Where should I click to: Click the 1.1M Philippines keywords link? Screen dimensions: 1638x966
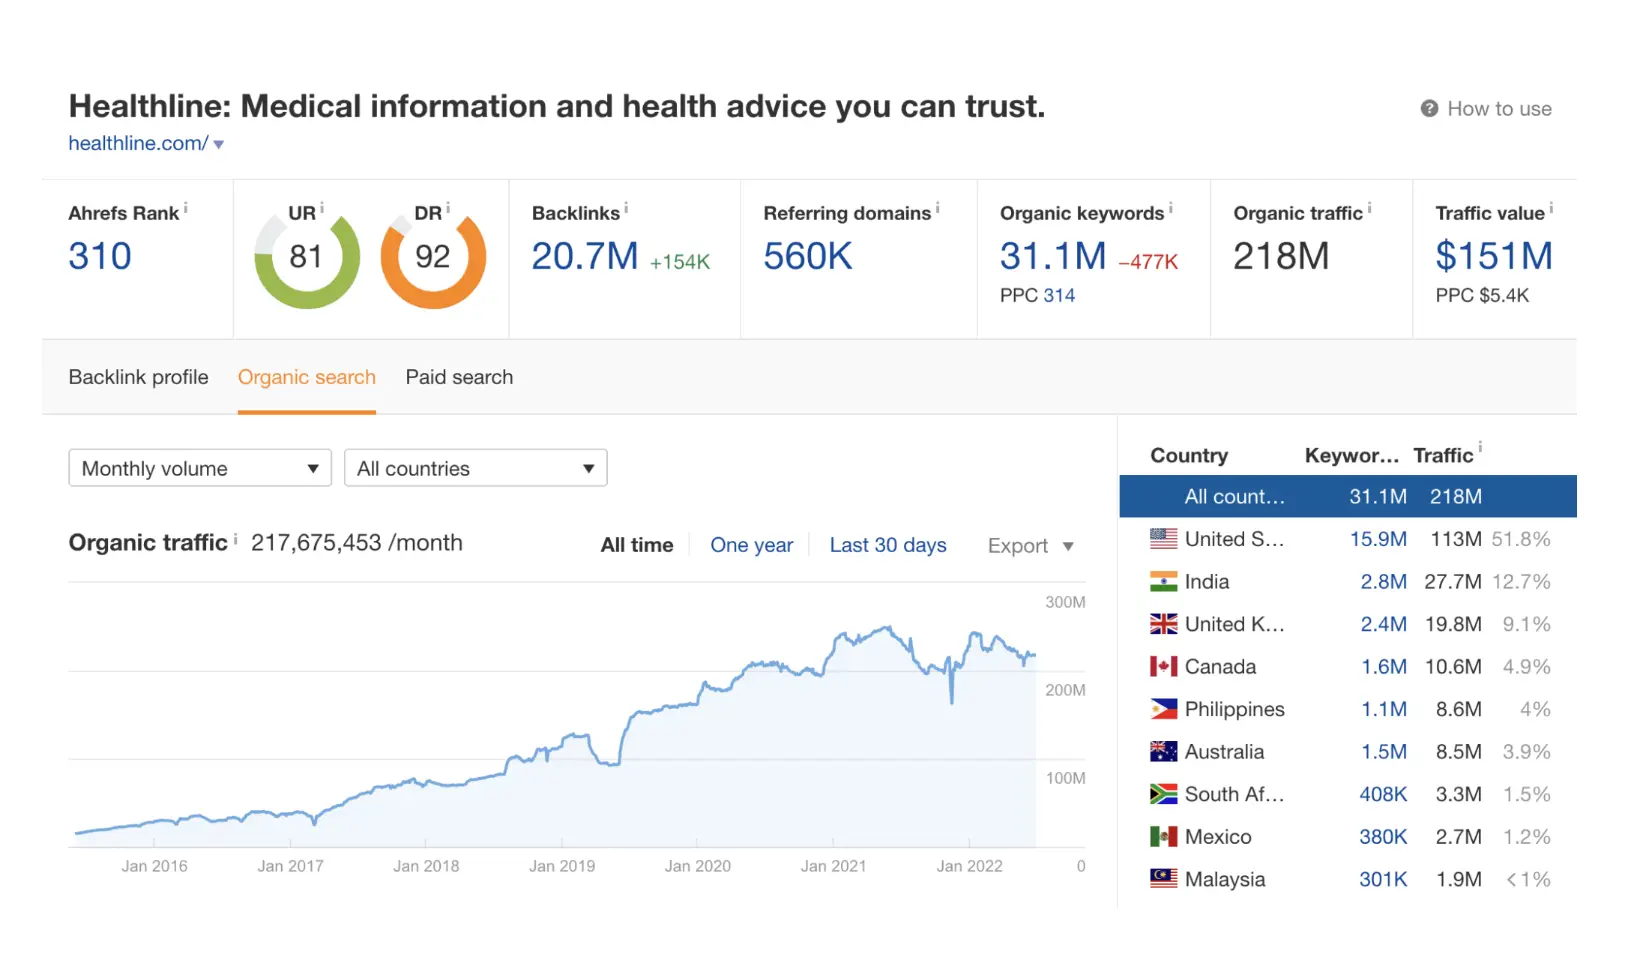(1384, 709)
